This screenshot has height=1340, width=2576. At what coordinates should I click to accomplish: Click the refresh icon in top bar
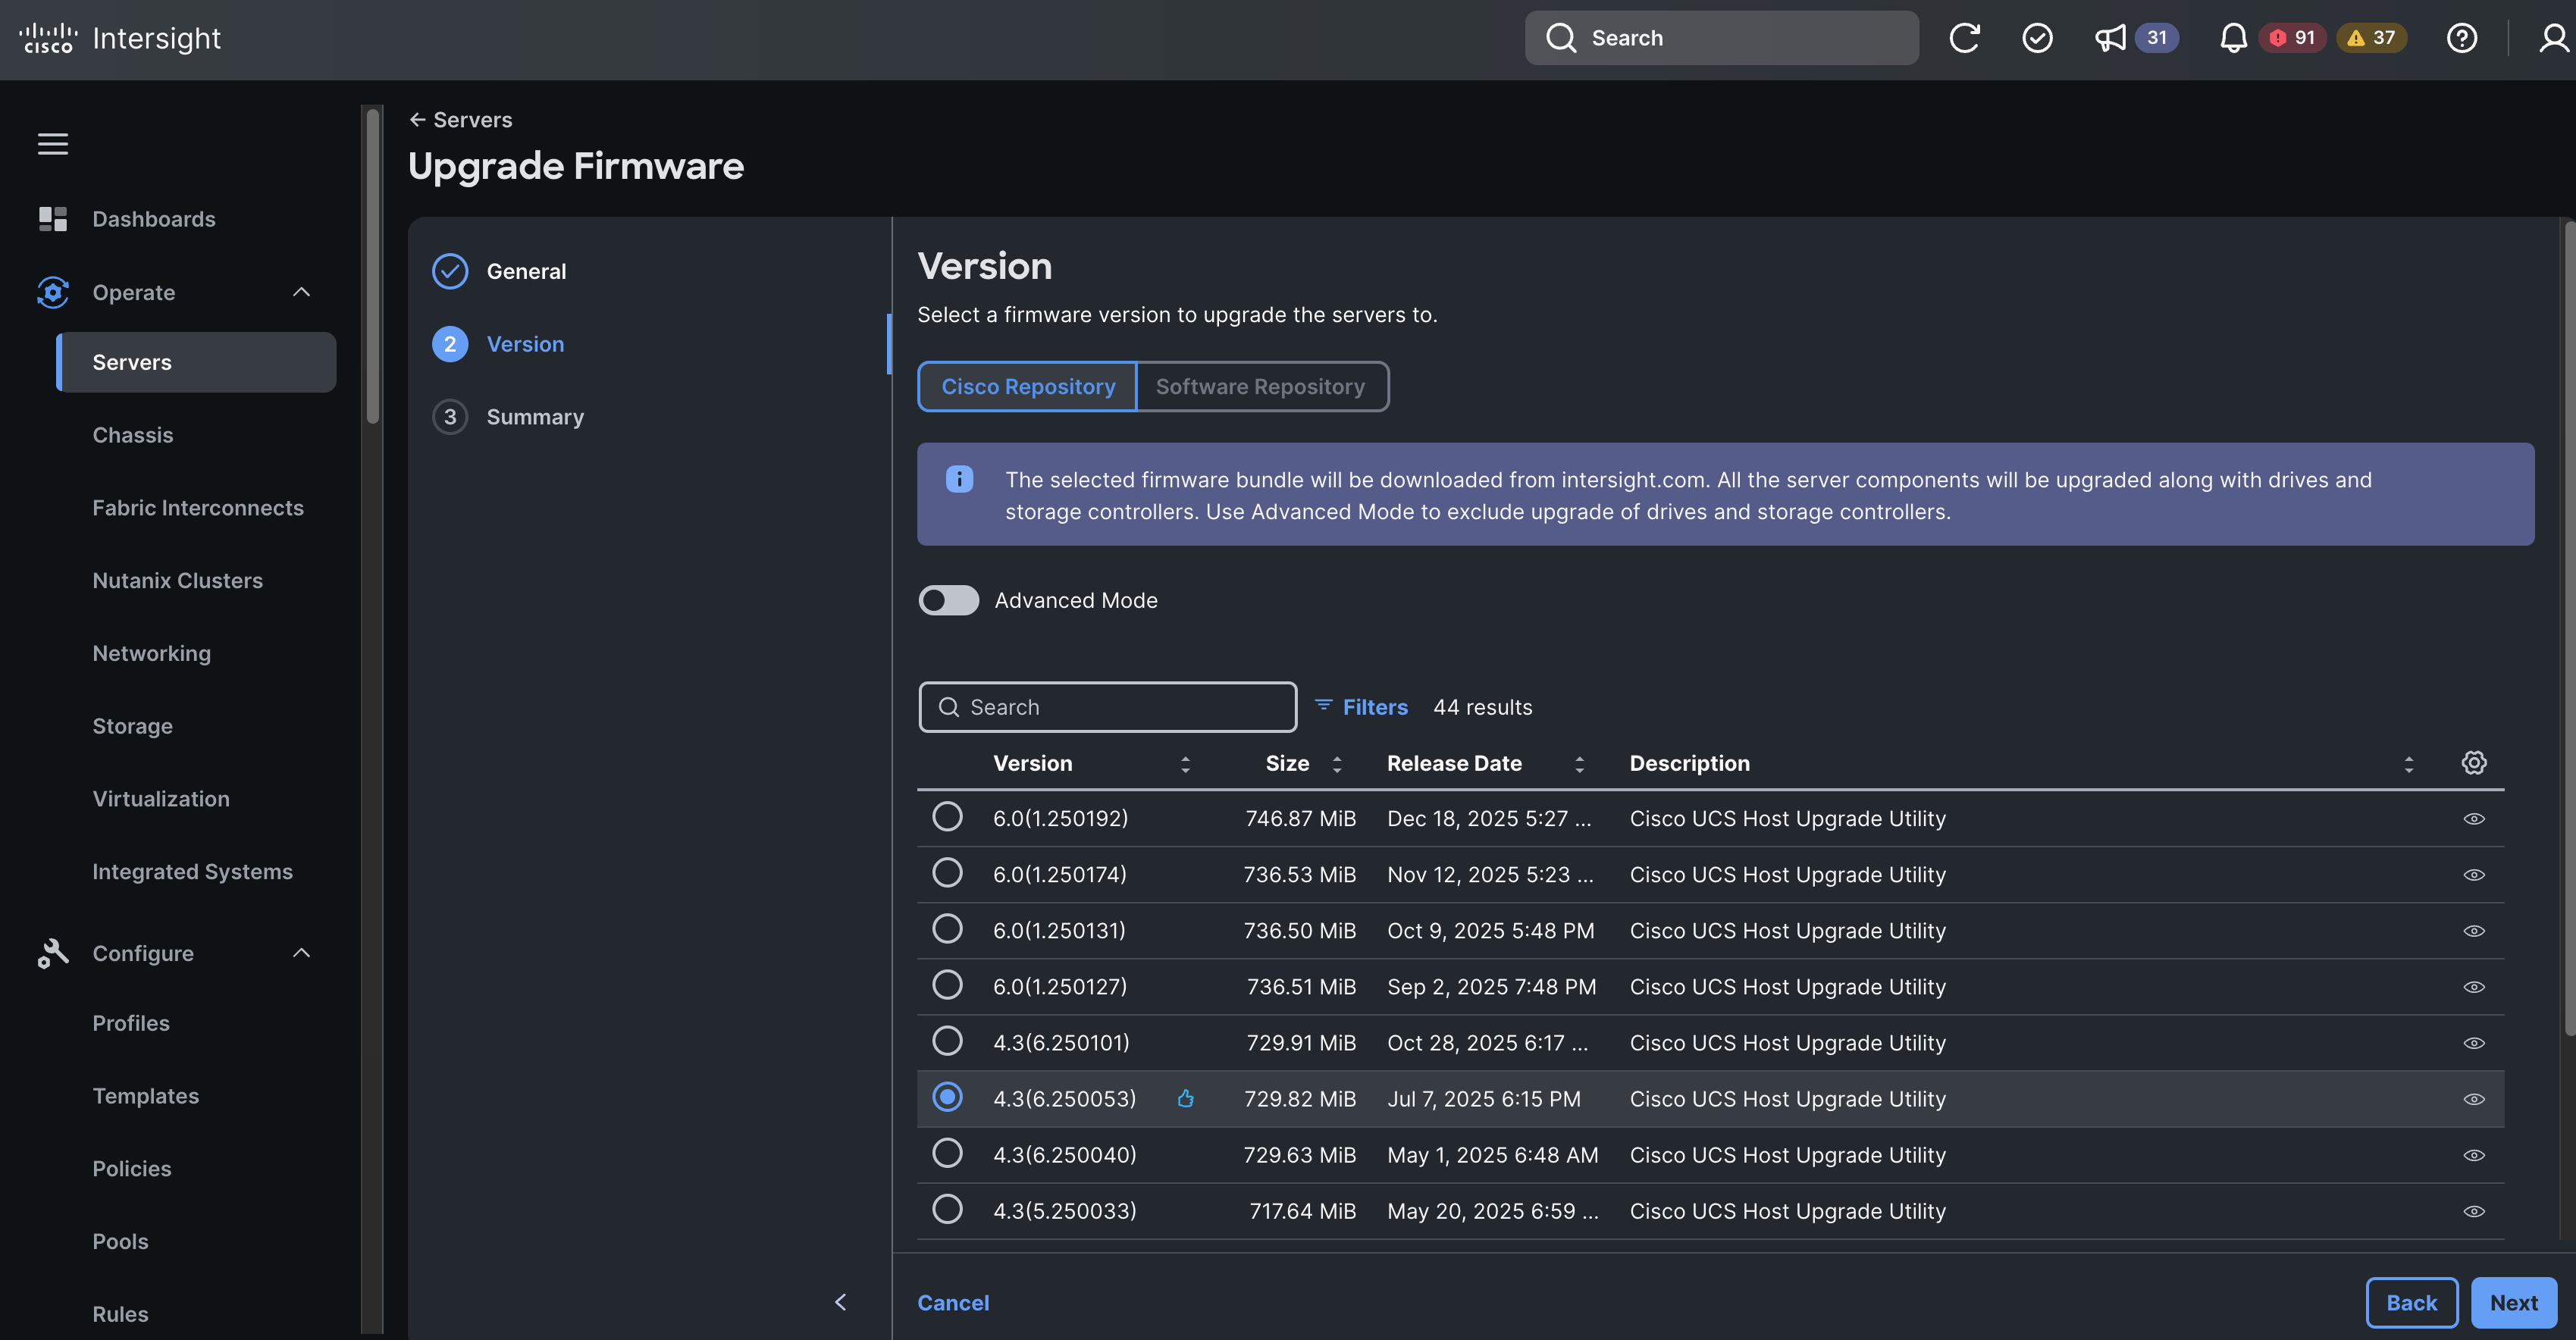pos(1964,38)
